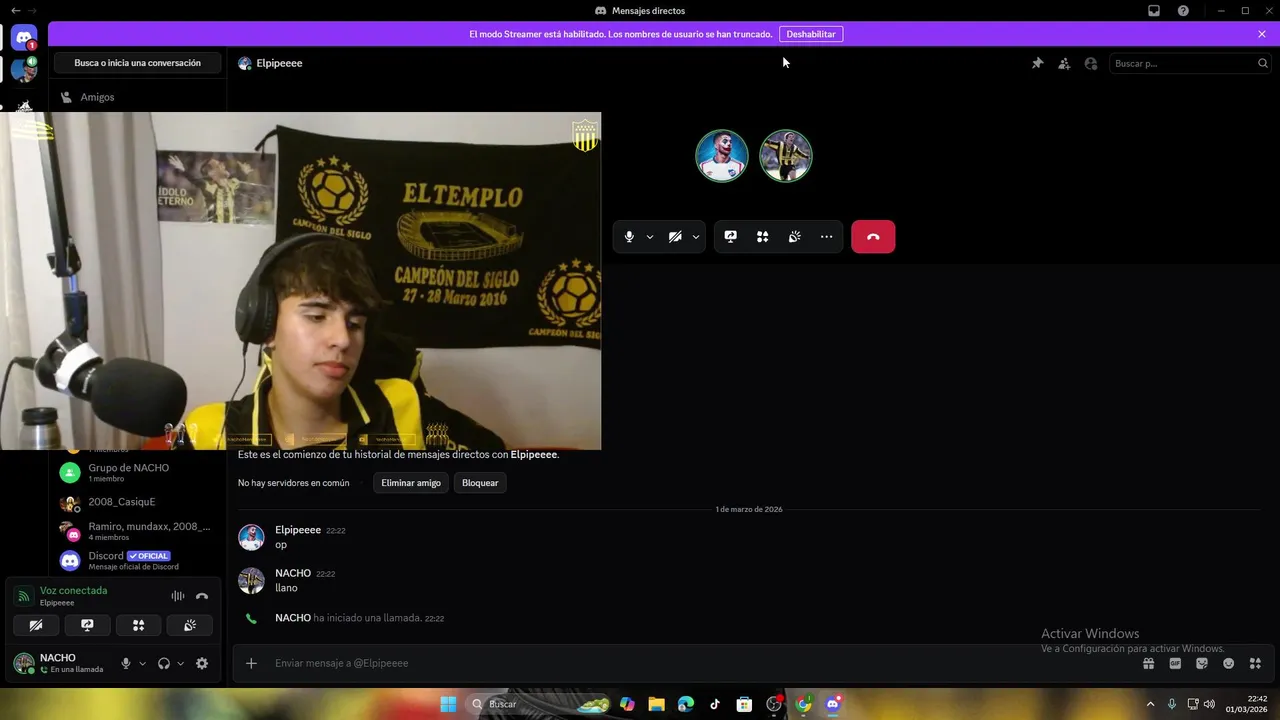This screenshot has width=1280, height=720.
Task: Open the GIF picker
Action: [1175, 663]
